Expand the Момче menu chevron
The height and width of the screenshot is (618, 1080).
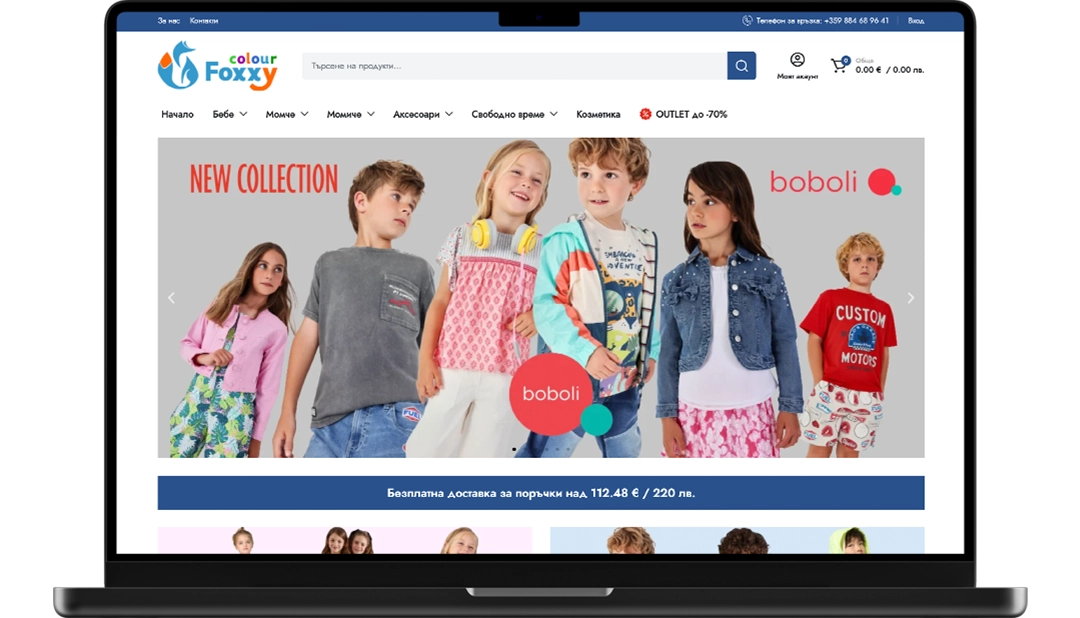pos(304,114)
